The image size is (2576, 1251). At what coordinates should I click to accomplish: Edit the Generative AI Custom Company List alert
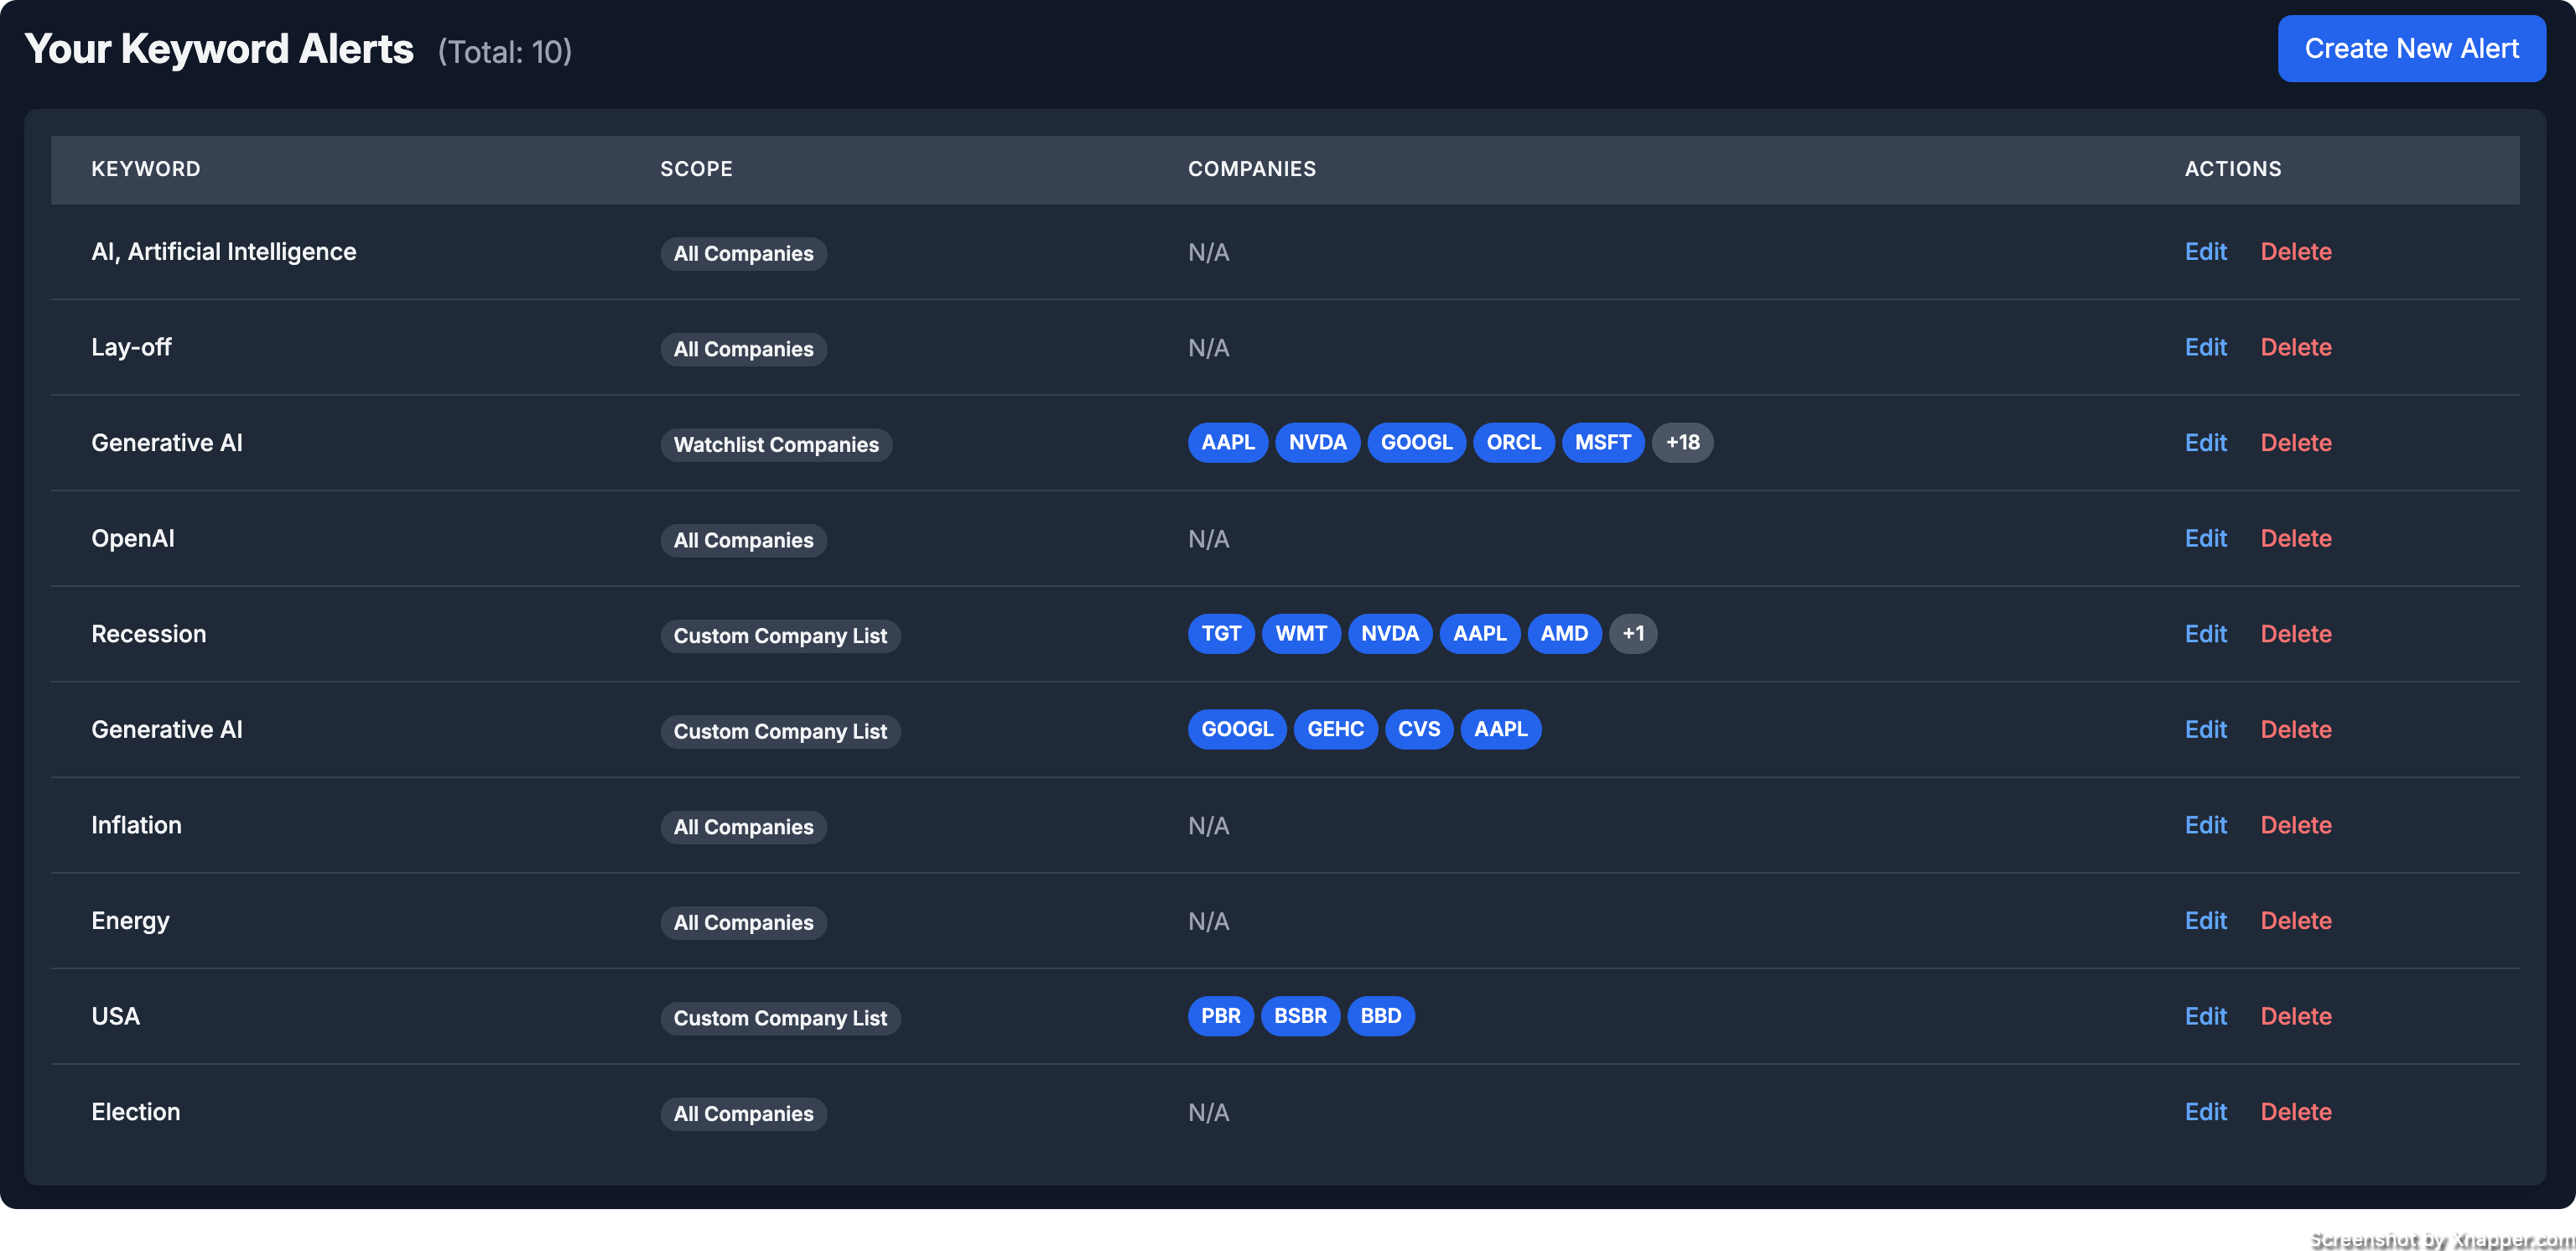click(2205, 729)
